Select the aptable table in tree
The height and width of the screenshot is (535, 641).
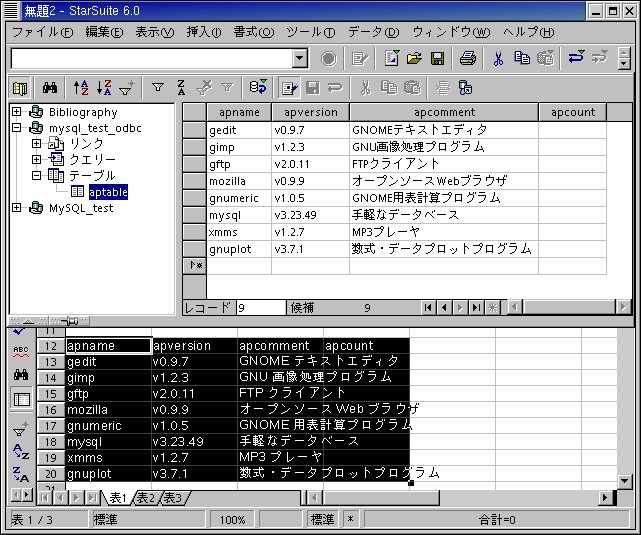point(108,192)
